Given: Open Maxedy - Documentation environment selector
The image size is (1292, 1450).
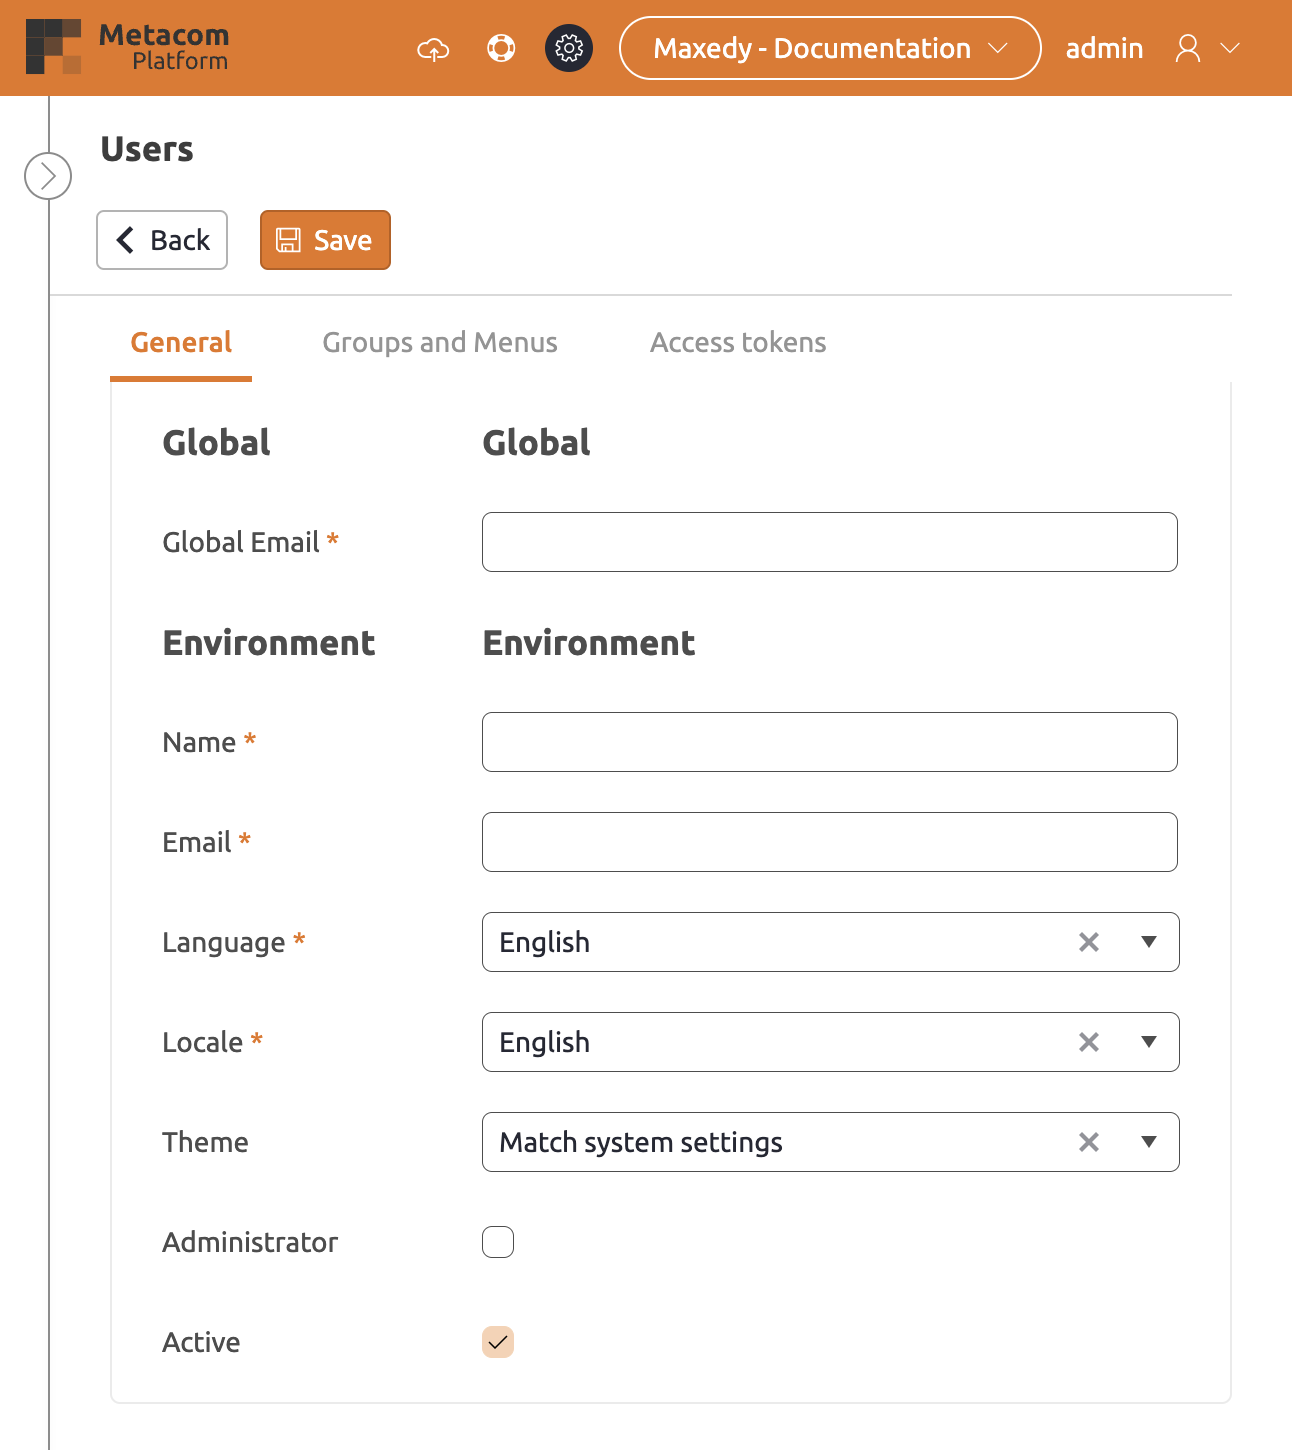Looking at the screenshot, I should click(x=830, y=48).
